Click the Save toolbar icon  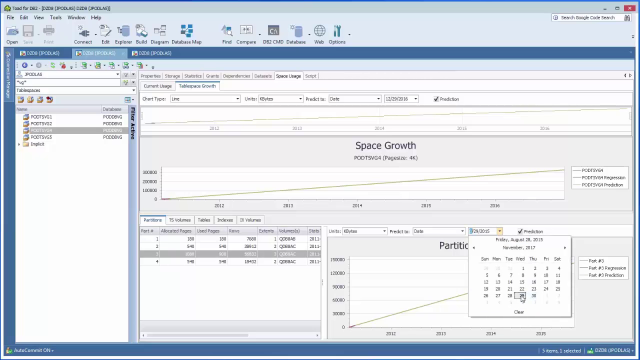tap(28, 35)
